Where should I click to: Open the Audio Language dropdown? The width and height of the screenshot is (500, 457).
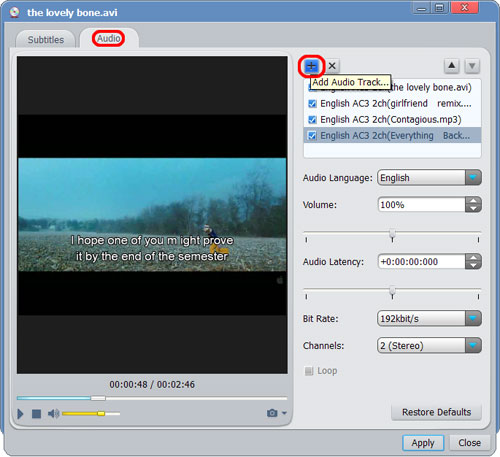(473, 177)
